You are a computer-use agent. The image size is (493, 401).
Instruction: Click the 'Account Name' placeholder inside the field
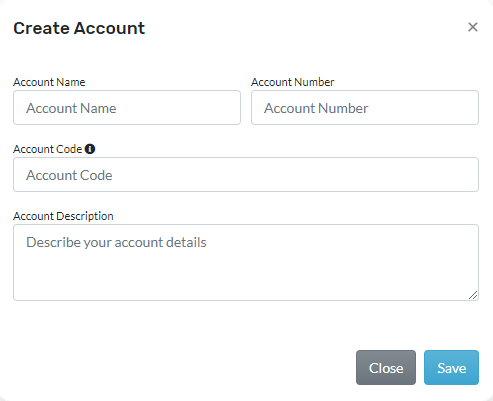click(71, 108)
